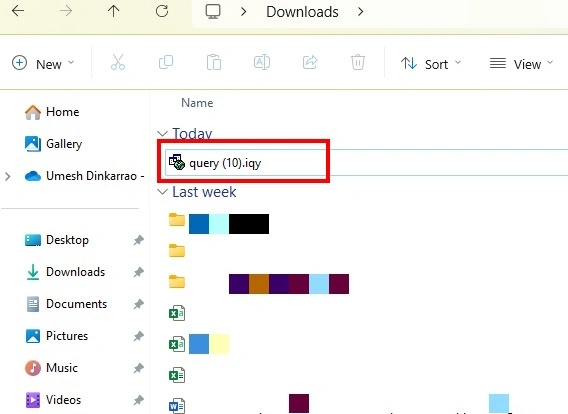Open Home in the navigation pane
568x414 pixels.
click(52, 112)
